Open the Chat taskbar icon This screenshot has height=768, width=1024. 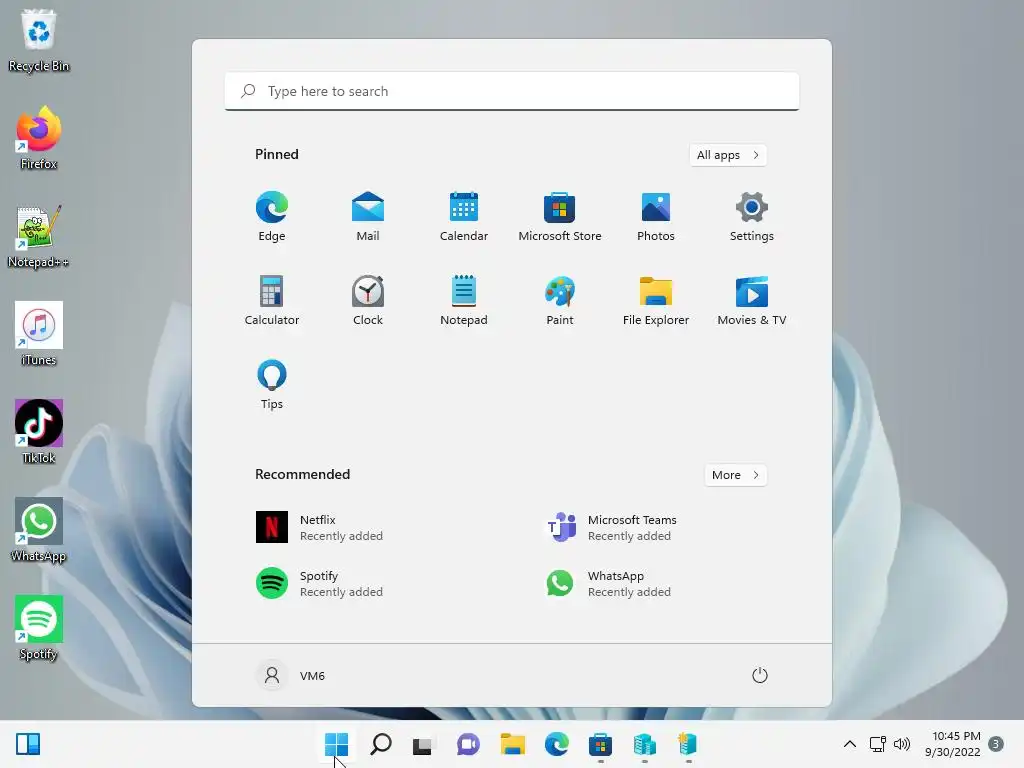(468, 744)
